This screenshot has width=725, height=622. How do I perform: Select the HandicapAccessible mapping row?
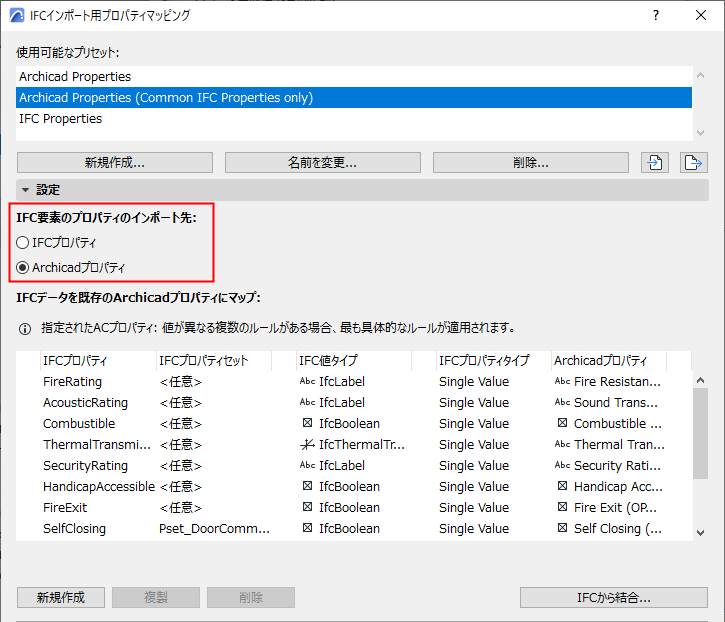point(354,487)
